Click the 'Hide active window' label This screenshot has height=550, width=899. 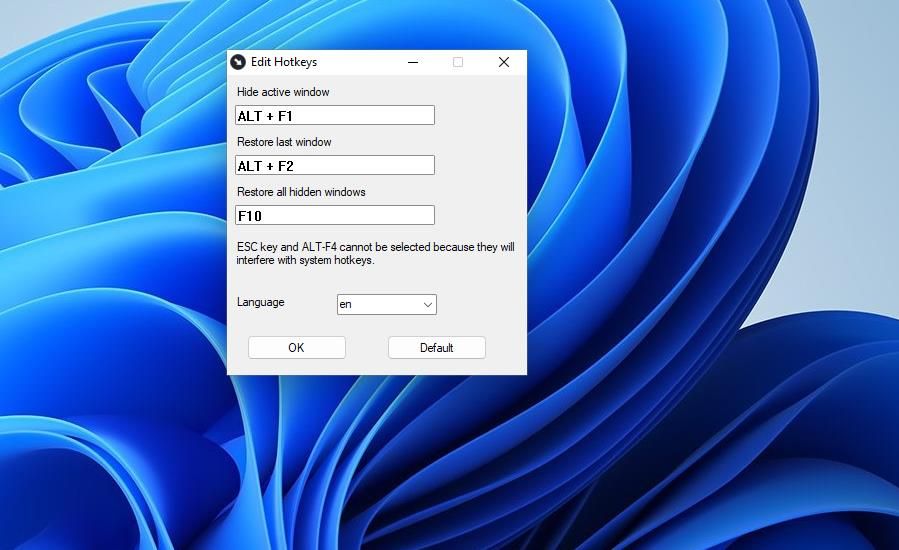[x=283, y=92]
